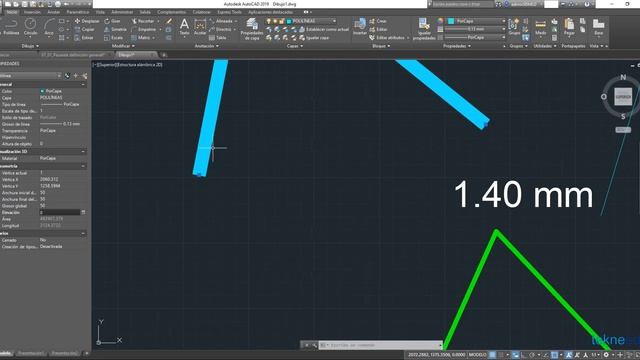This screenshot has height=360, width=640.
Task: Toggle ortho mode in status bar
Action: [524, 355]
